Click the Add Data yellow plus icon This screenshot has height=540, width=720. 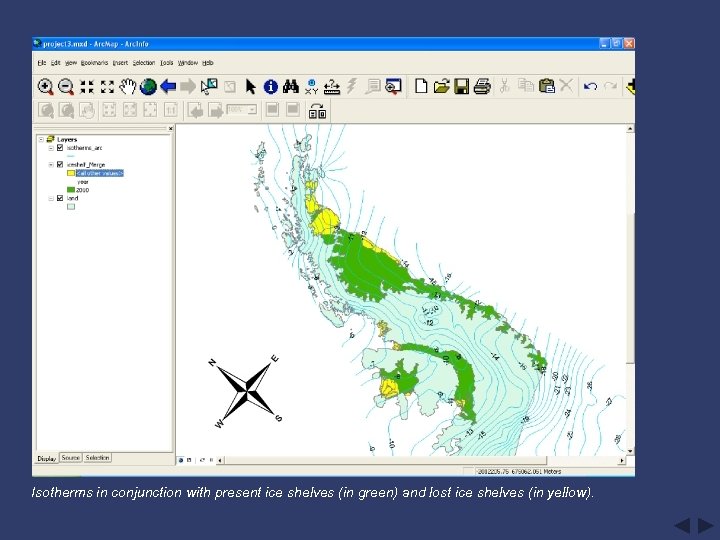[x=630, y=86]
